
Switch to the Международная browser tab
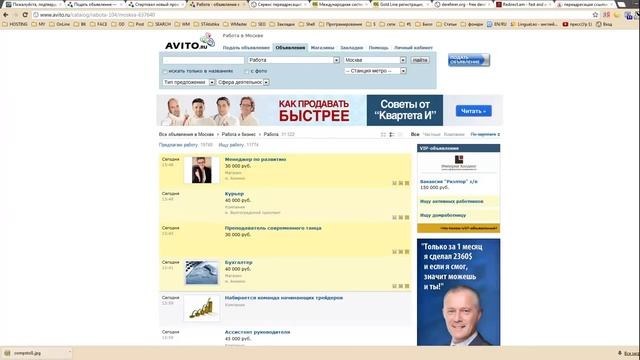[340, 4]
